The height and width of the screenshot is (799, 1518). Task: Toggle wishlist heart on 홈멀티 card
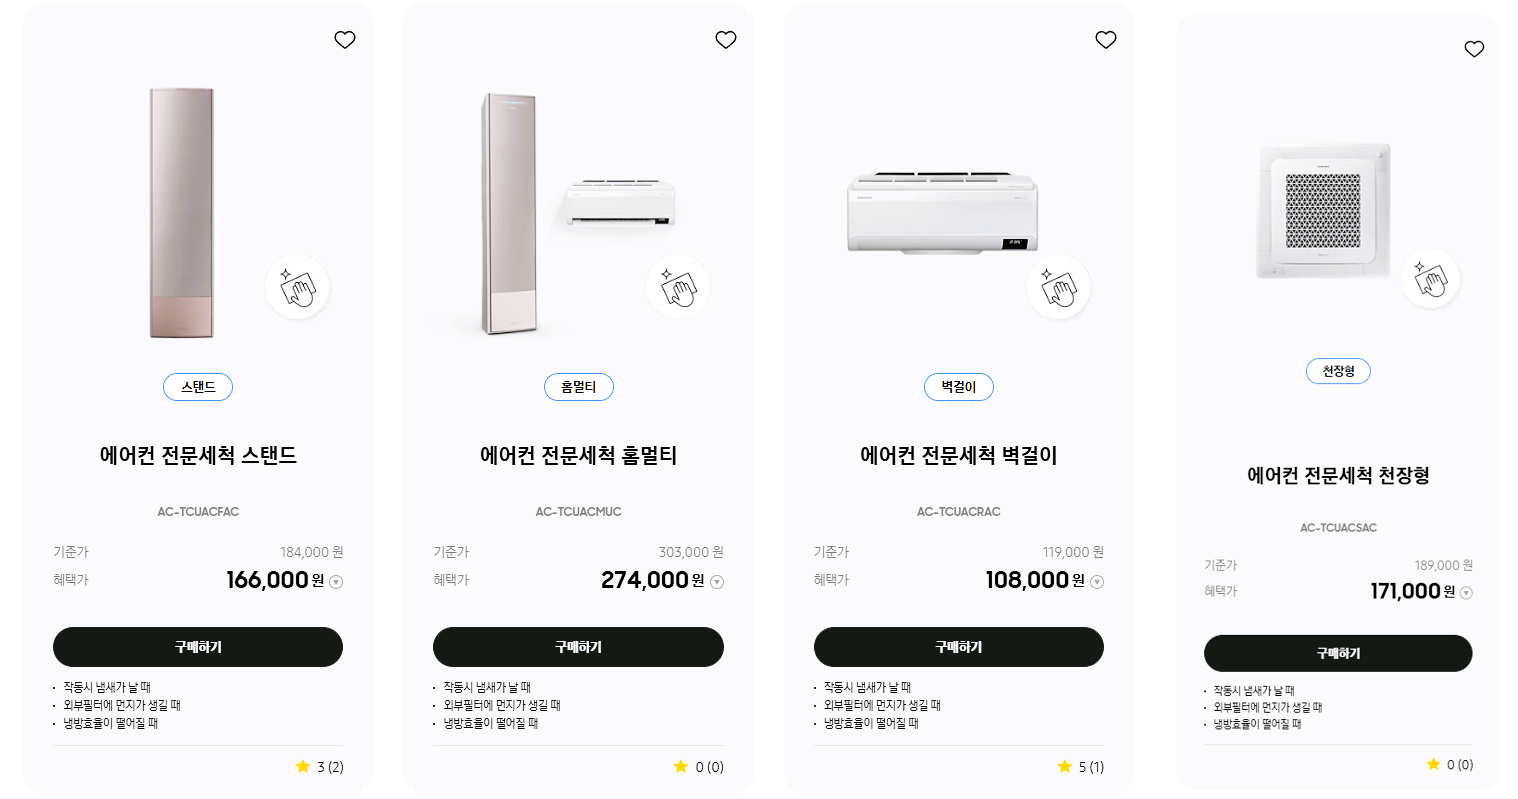726,40
